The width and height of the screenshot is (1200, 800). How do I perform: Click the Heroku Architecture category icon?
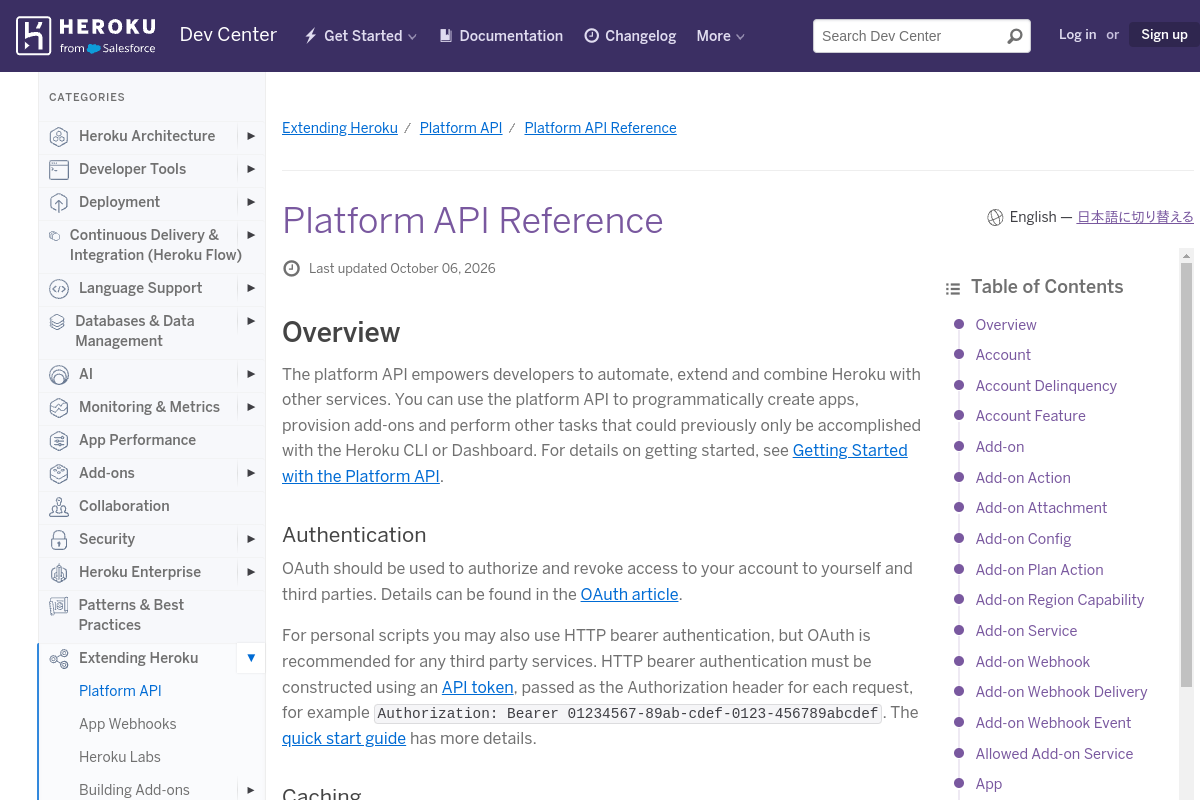59,137
